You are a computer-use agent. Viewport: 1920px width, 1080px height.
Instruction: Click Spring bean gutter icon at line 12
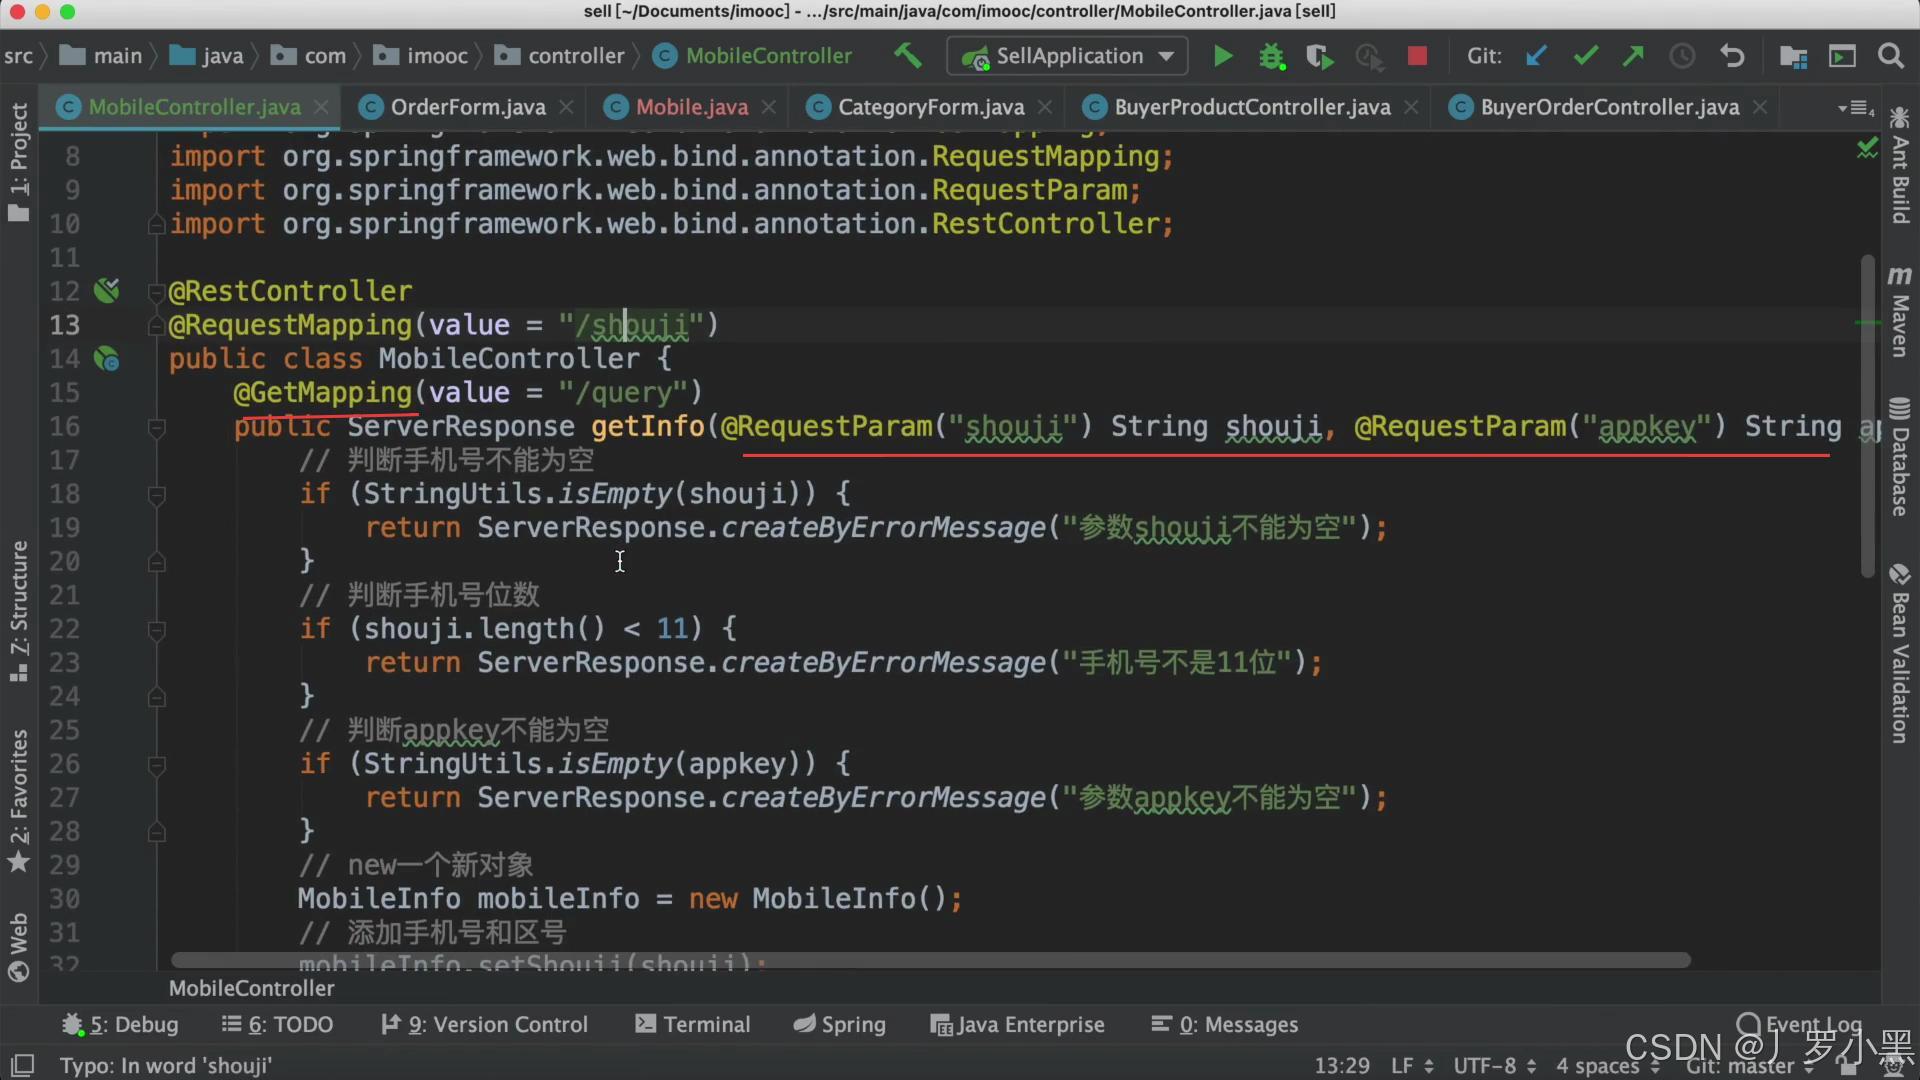pyautogui.click(x=106, y=290)
